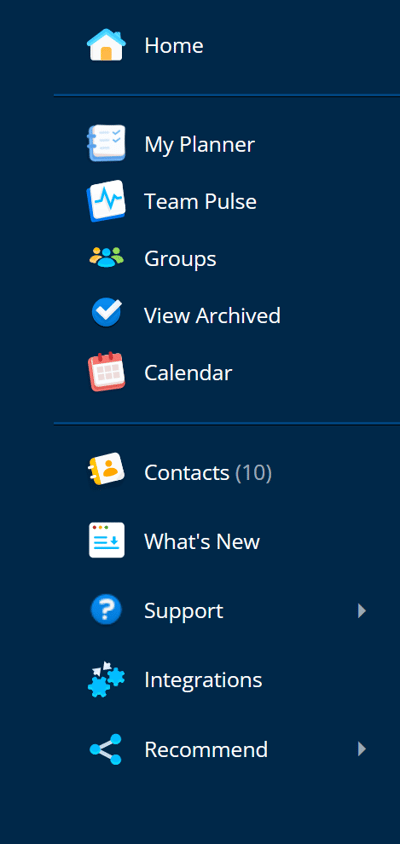This screenshot has height=844, width=400.
Task: Open My Planner notebook icon
Action: (x=106, y=144)
